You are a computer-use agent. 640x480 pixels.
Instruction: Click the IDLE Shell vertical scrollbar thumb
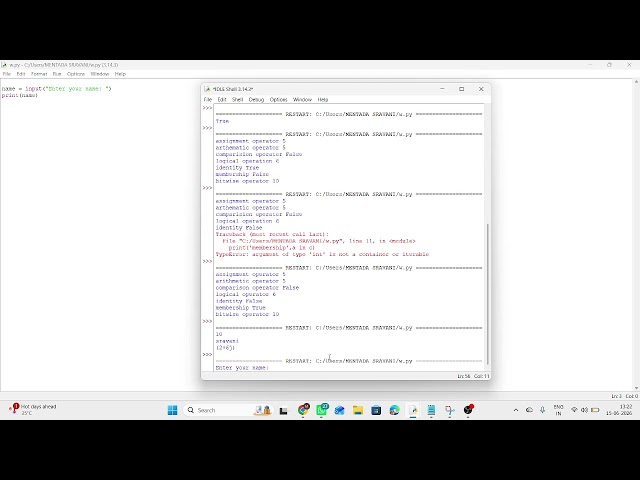pyautogui.click(x=487, y=293)
